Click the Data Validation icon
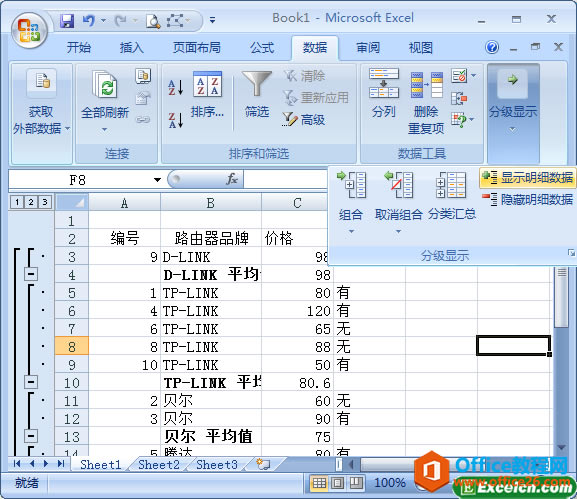Screen dimensions: 577x499 tap(459, 76)
